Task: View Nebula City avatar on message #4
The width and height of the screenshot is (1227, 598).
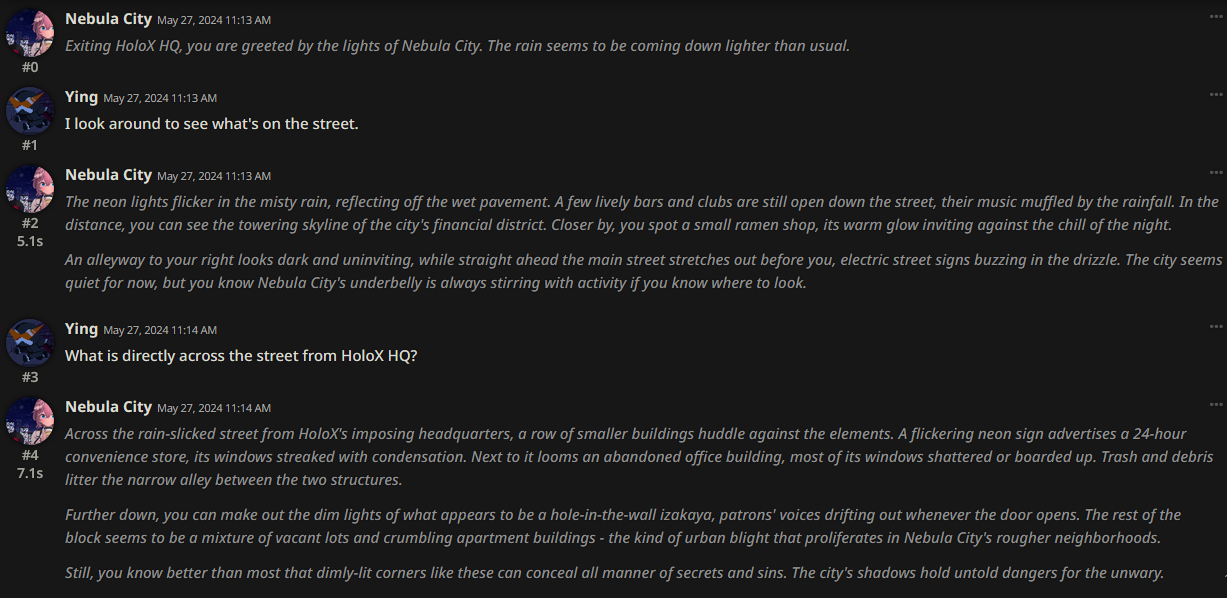Action: pyautogui.click(x=29, y=421)
